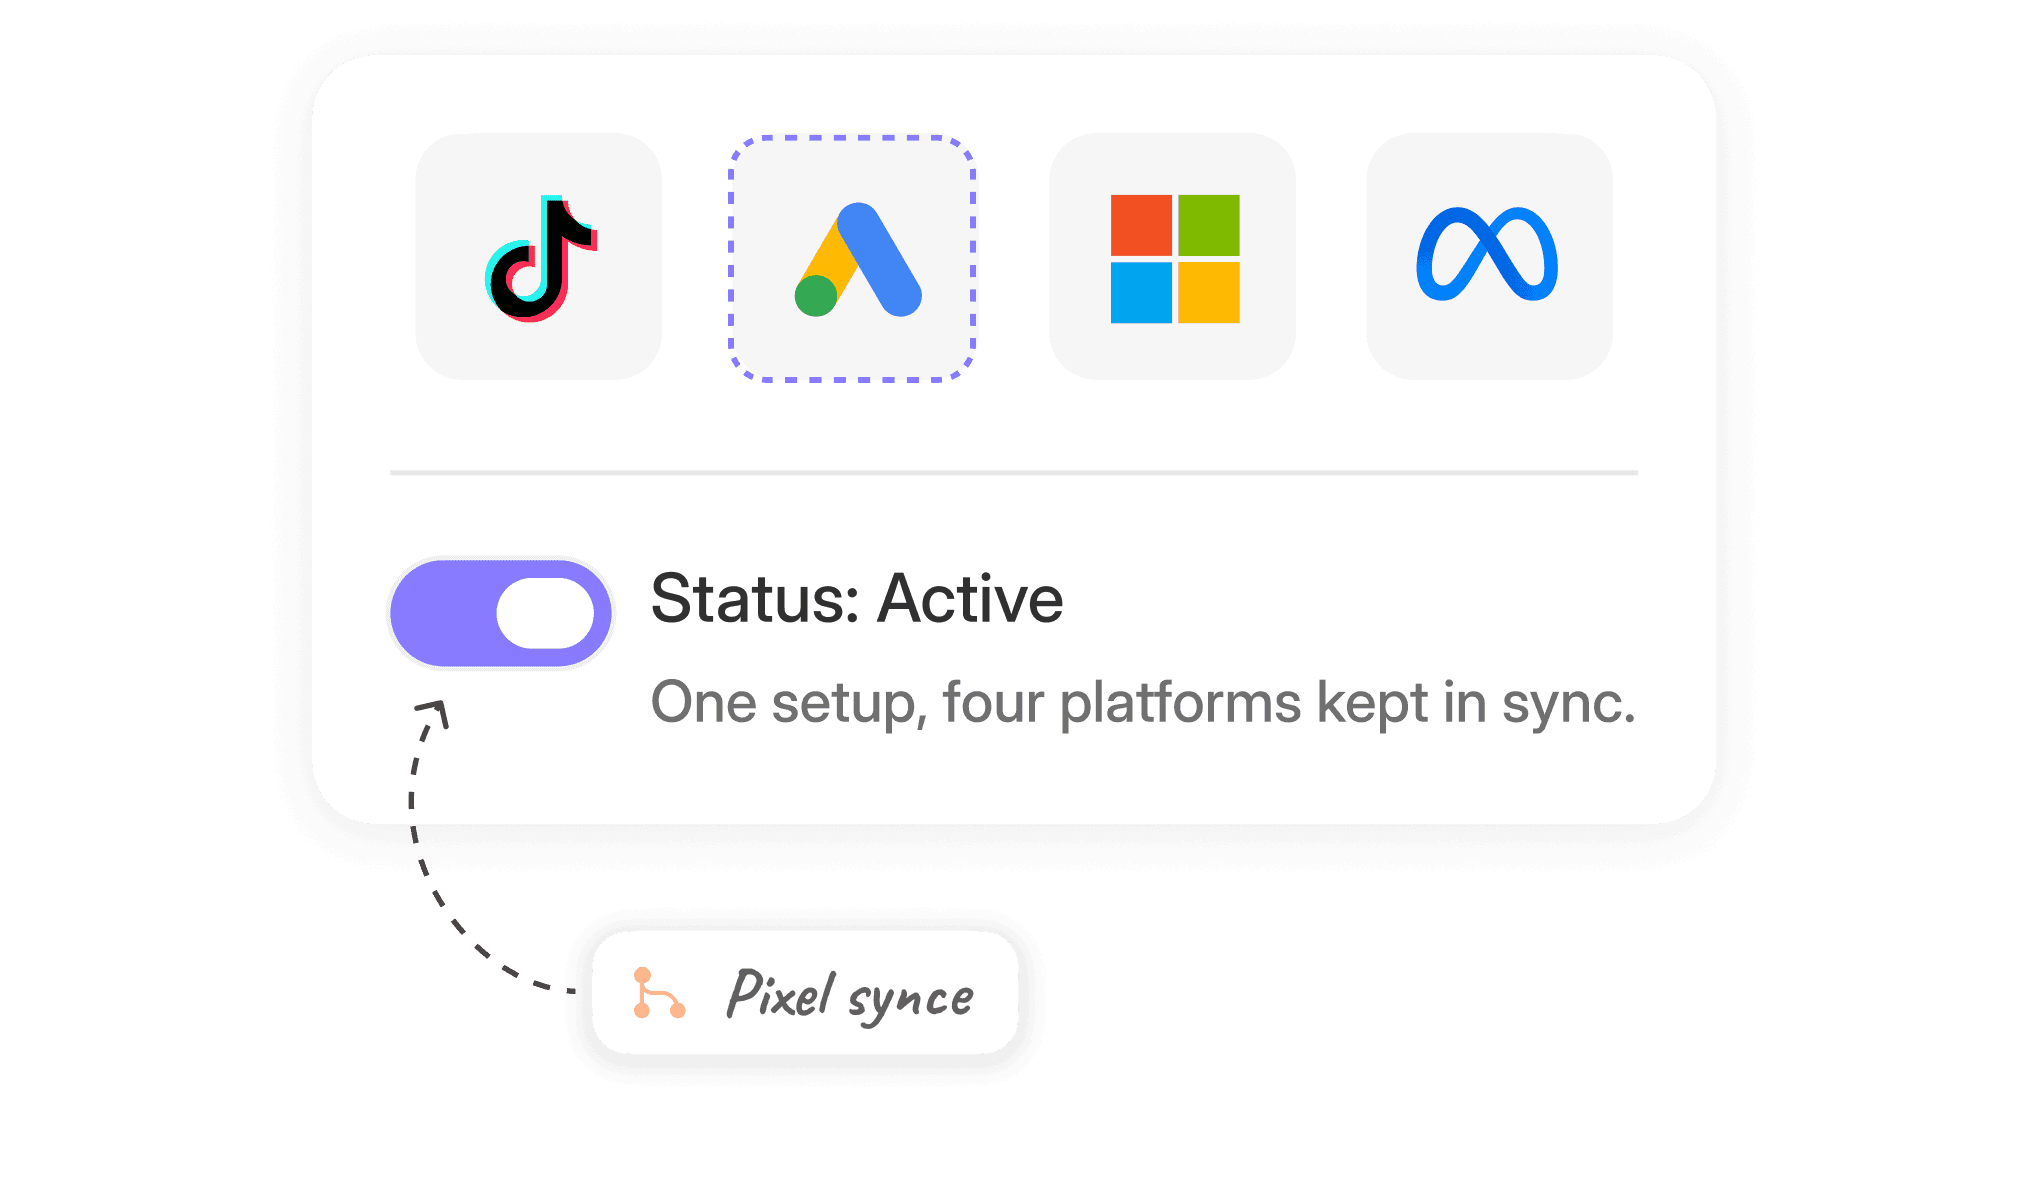Click the Pixel sync label badge
The height and width of the screenshot is (1203, 2032).
pyautogui.click(x=805, y=992)
